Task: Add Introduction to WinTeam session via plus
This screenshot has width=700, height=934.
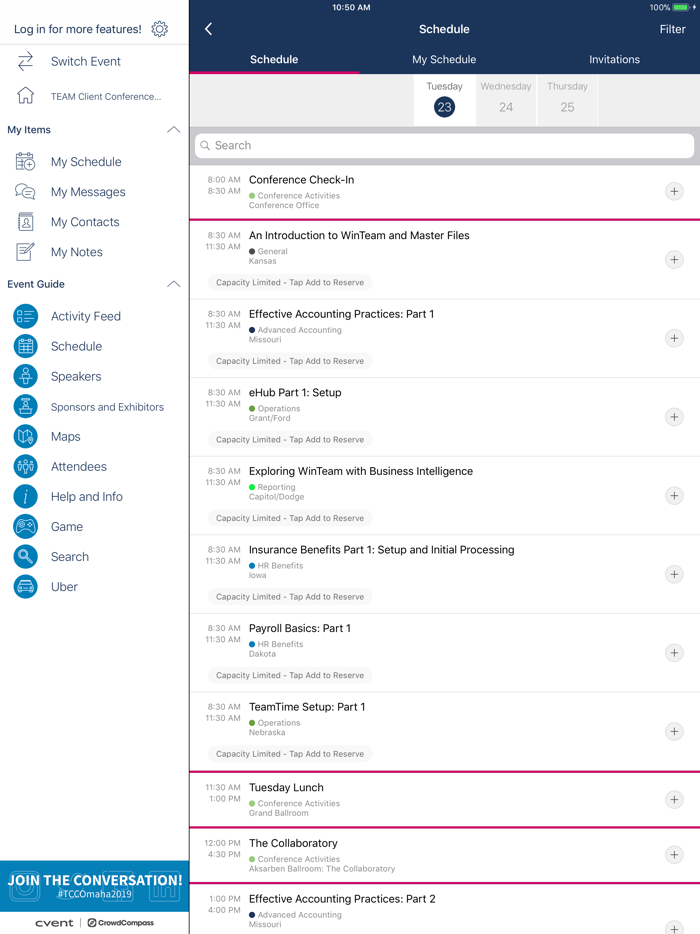Action: (x=674, y=259)
